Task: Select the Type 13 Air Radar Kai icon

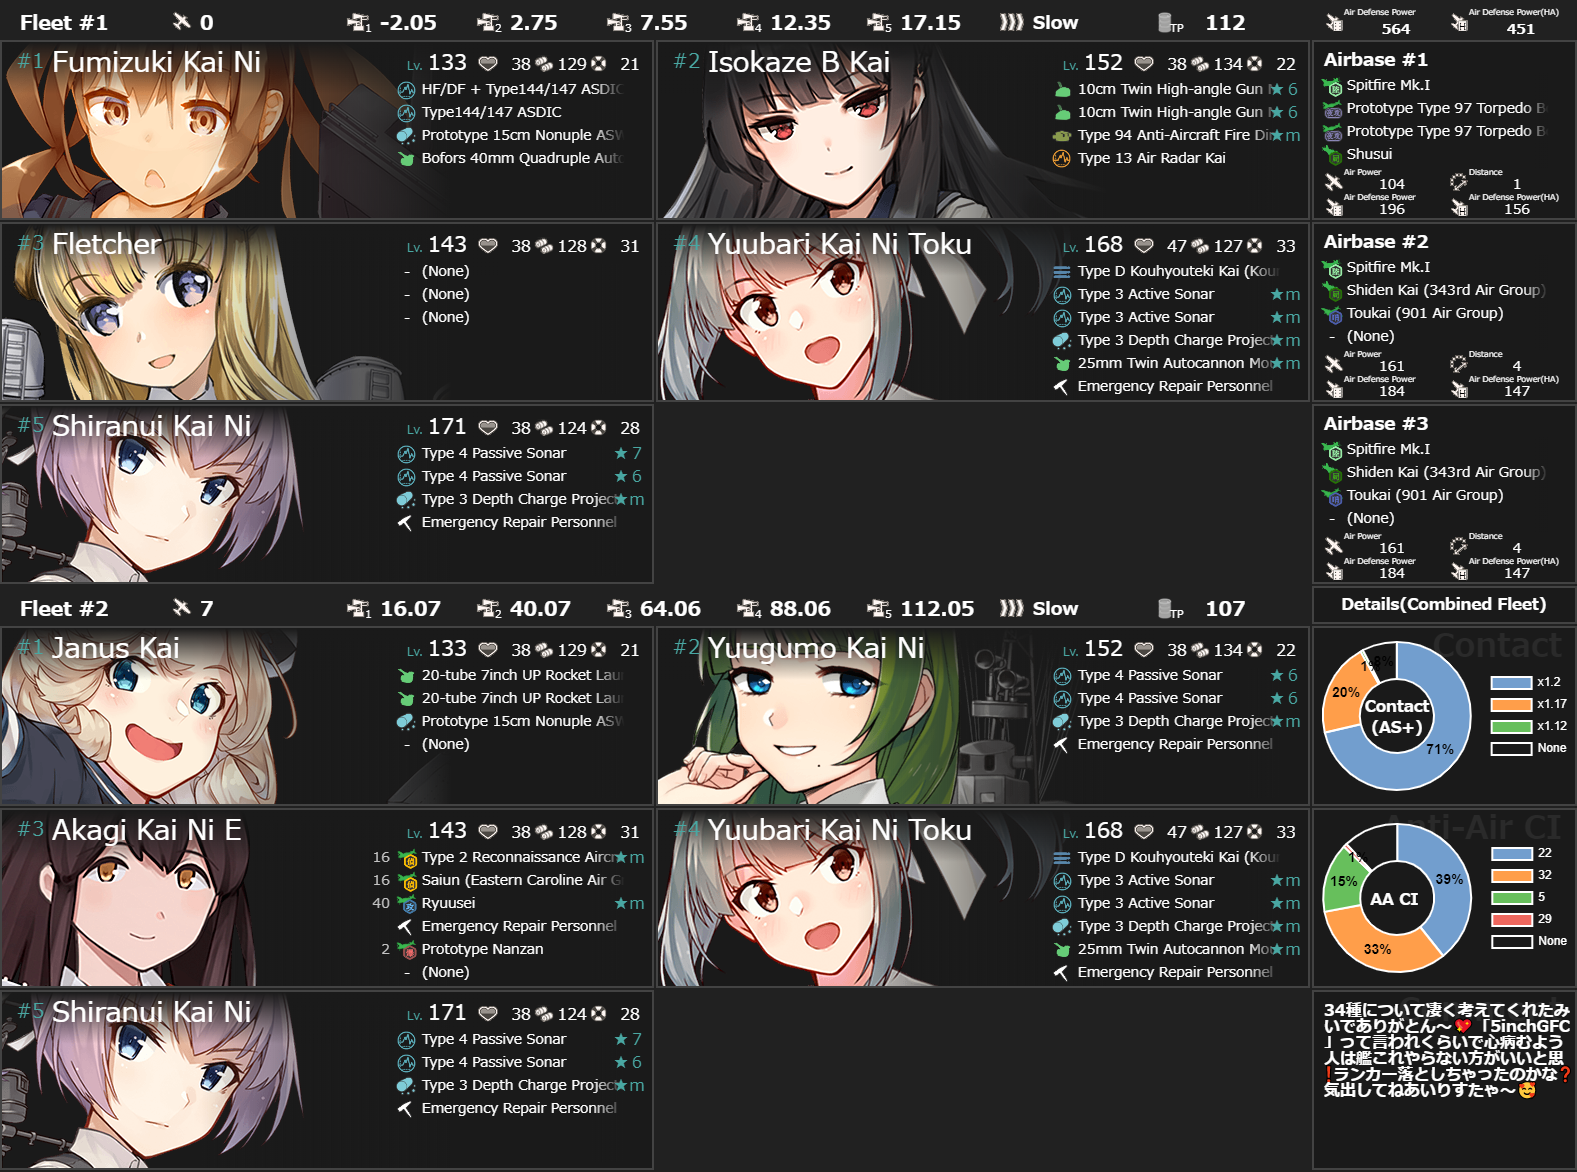Action: [x=1062, y=158]
